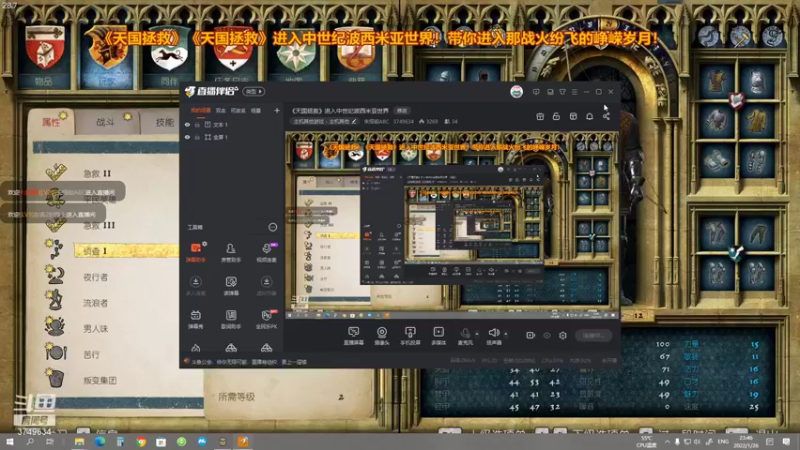
Task: Click the skin shirt icon in title bar
Action: [x=562, y=92]
